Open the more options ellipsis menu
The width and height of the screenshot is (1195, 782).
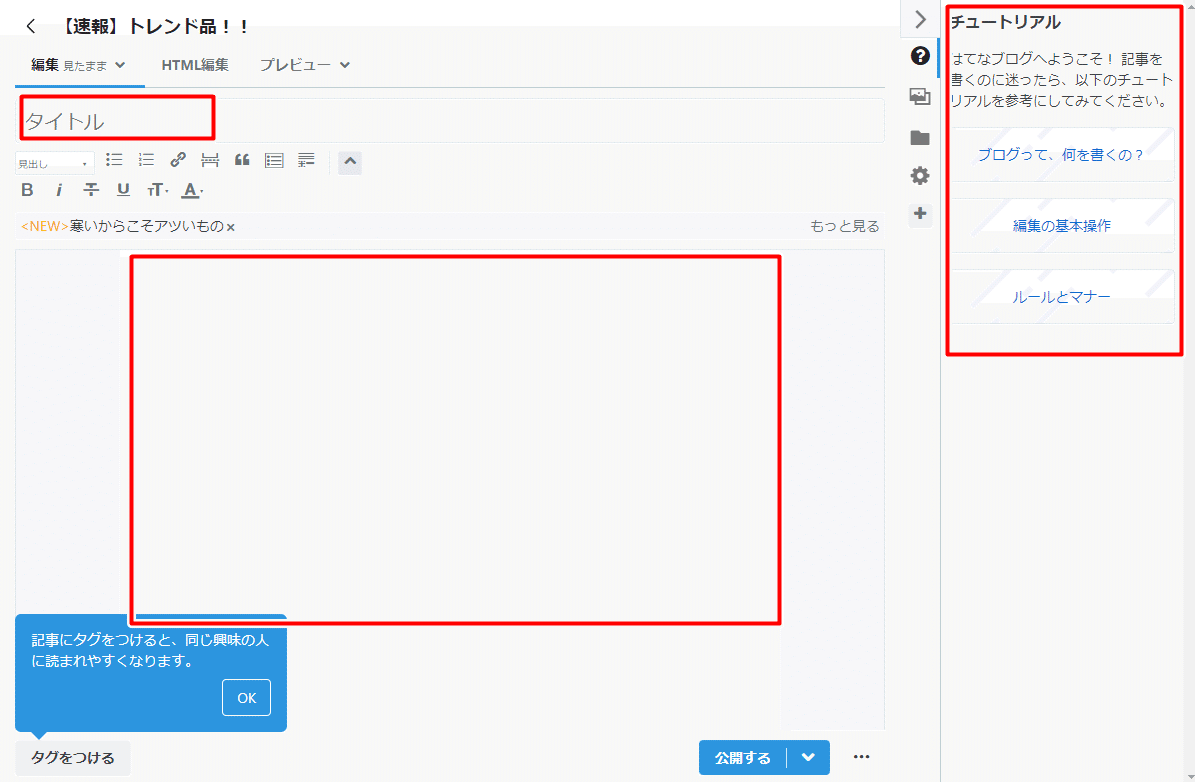861,757
